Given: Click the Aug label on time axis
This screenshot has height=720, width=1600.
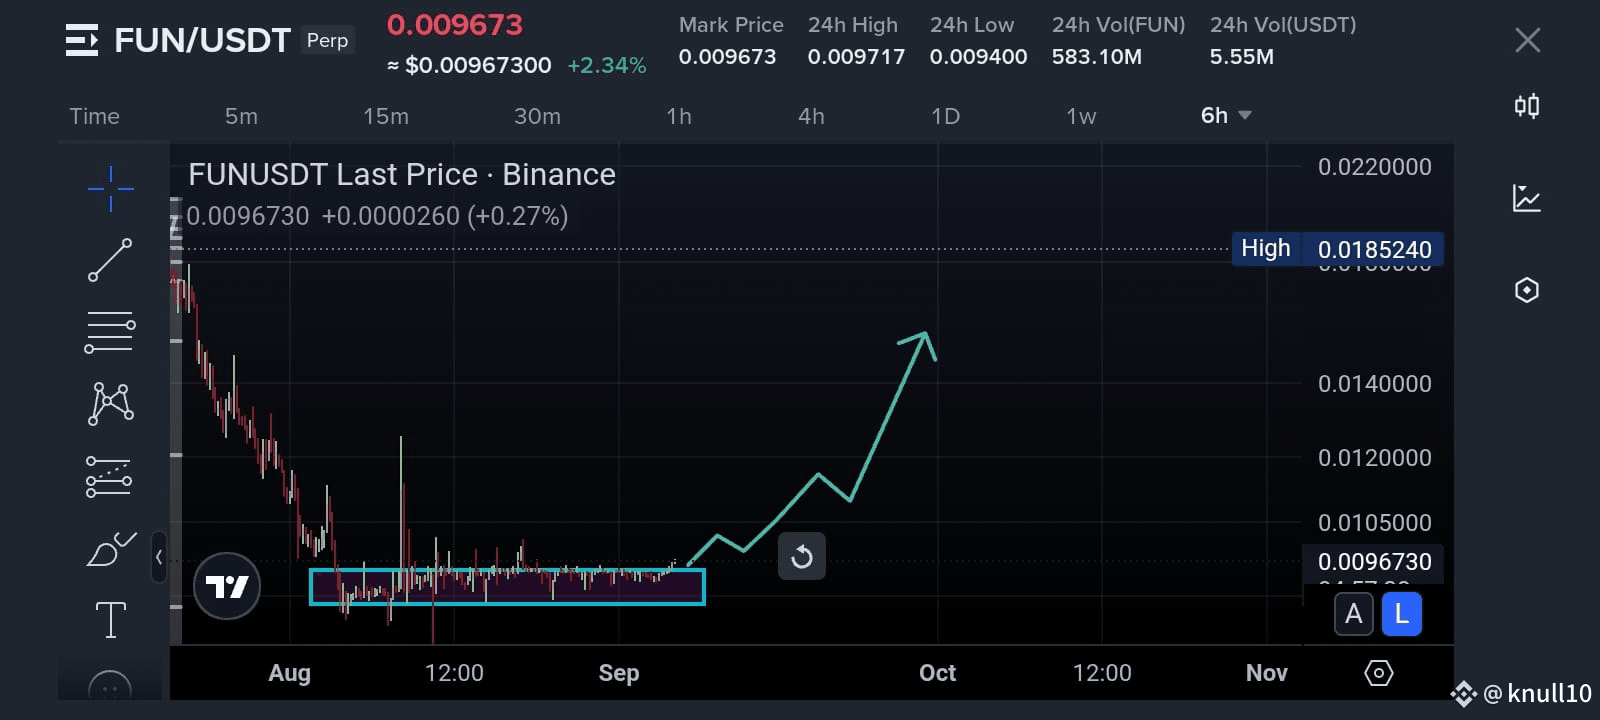Looking at the screenshot, I should 289,673.
